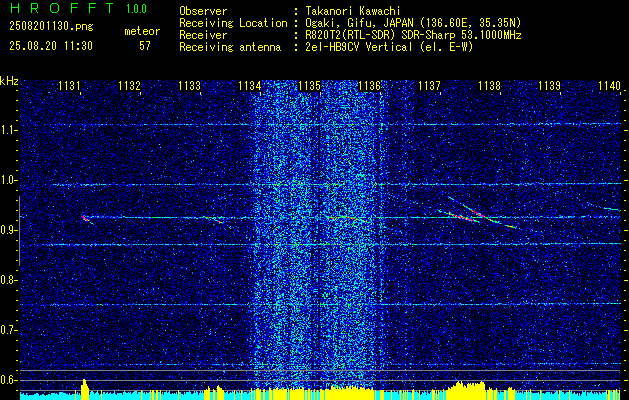
Task: Click the Receiving antenna 2el-HB9CV Vertical text
Action: pyautogui.click(x=389, y=47)
